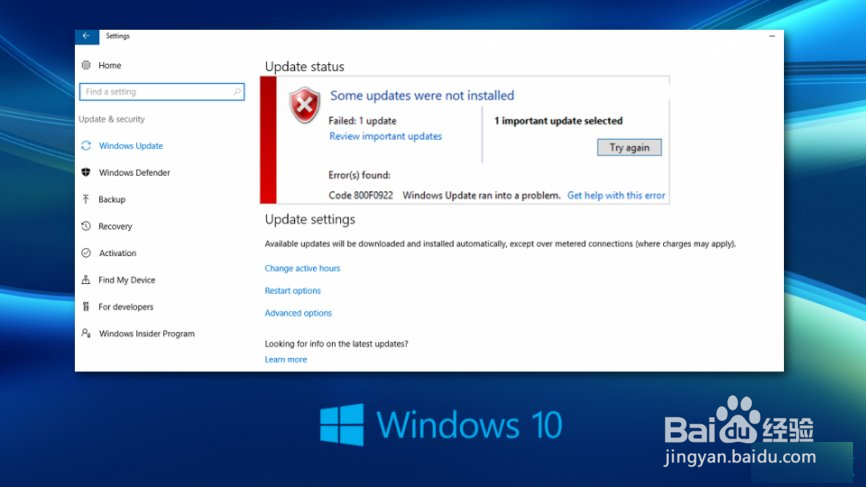Click "Windows Update ran into a problem." text
This screenshot has width=866, height=487.
pyautogui.click(x=481, y=195)
